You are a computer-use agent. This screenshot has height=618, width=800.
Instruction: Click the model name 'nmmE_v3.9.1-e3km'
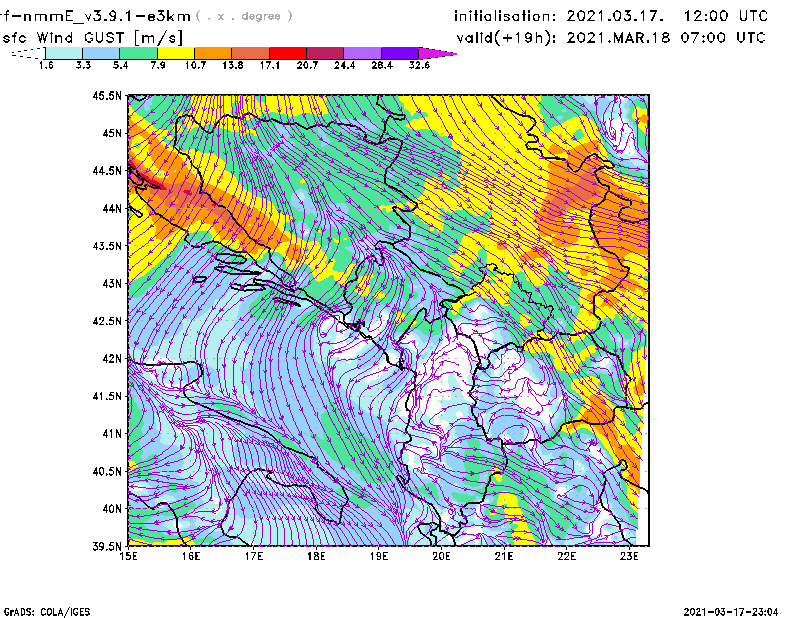point(107,16)
